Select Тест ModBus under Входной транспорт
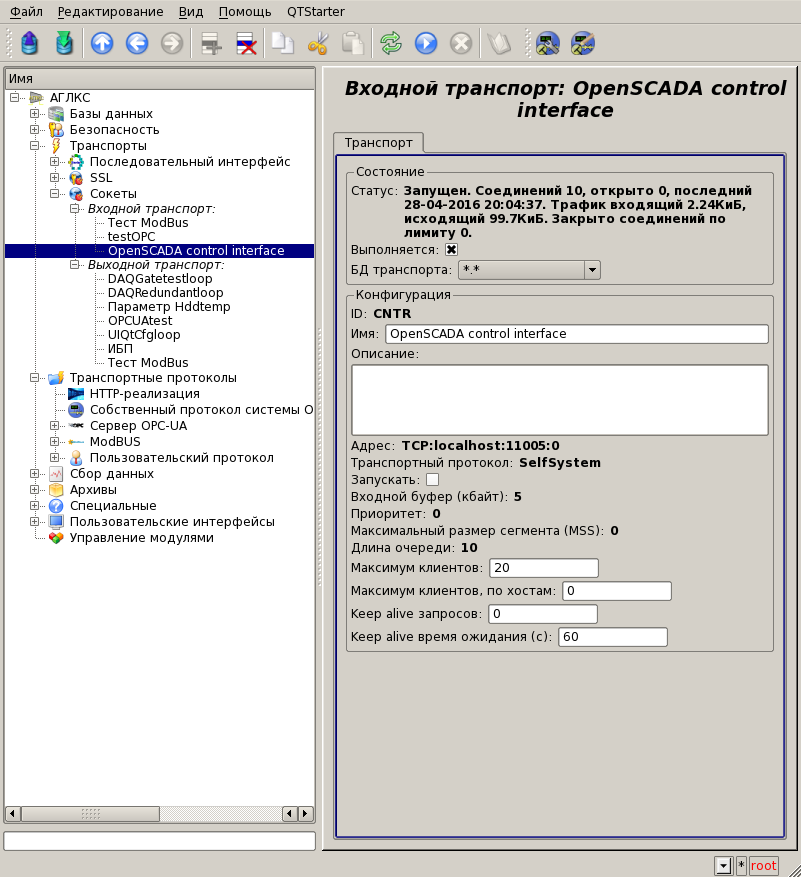801x877 pixels. click(x=147, y=222)
